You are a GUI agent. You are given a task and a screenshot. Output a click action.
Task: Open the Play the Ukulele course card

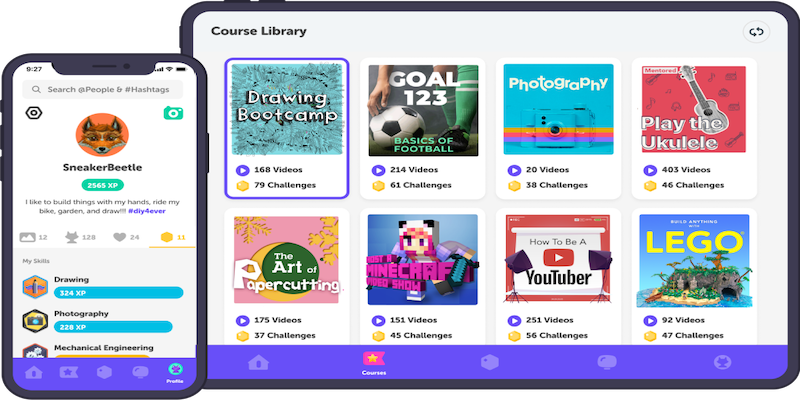[x=694, y=128]
